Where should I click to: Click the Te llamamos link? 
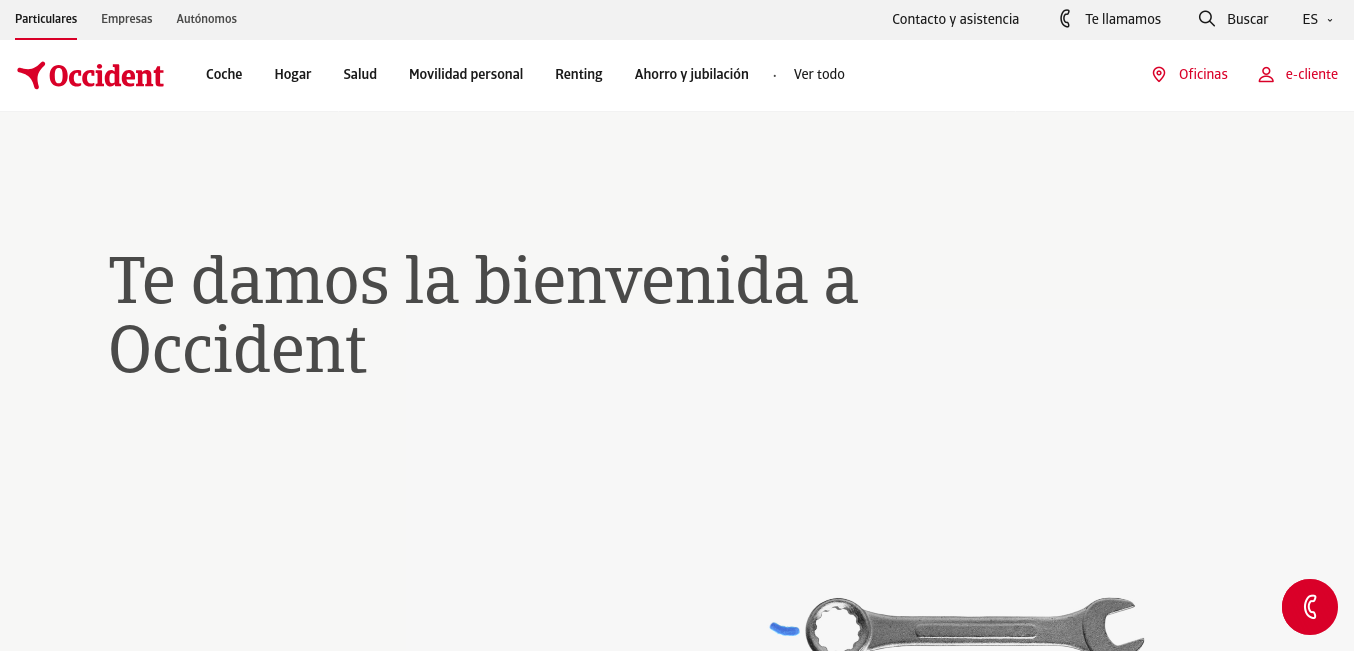click(1123, 19)
